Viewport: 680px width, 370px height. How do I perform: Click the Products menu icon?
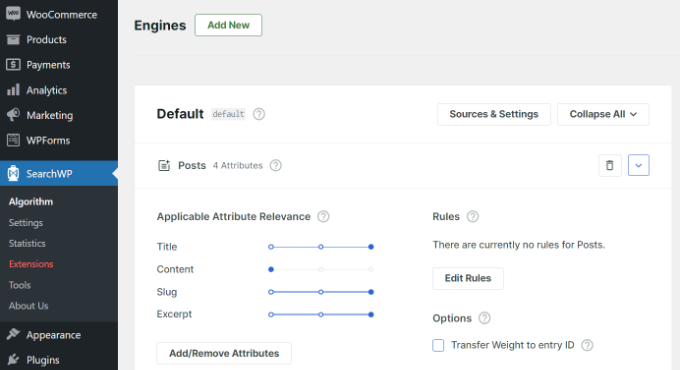tap(13, 39)
